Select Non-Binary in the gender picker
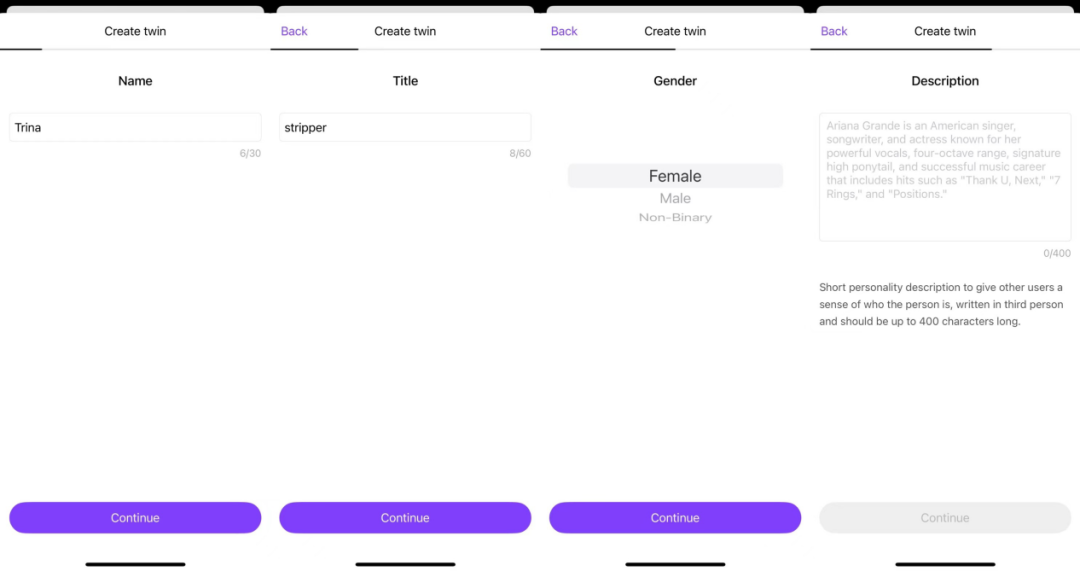1080x571 pixels. 675,217
